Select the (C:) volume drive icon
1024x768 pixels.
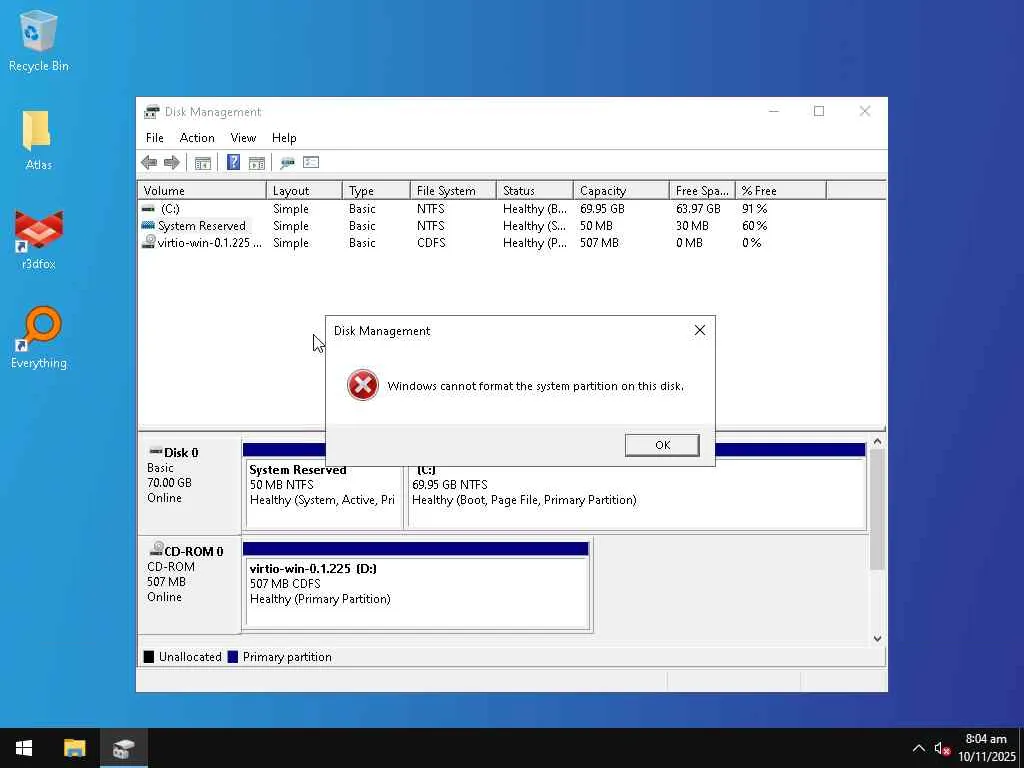pyautogui.click(x=148, y=209)
